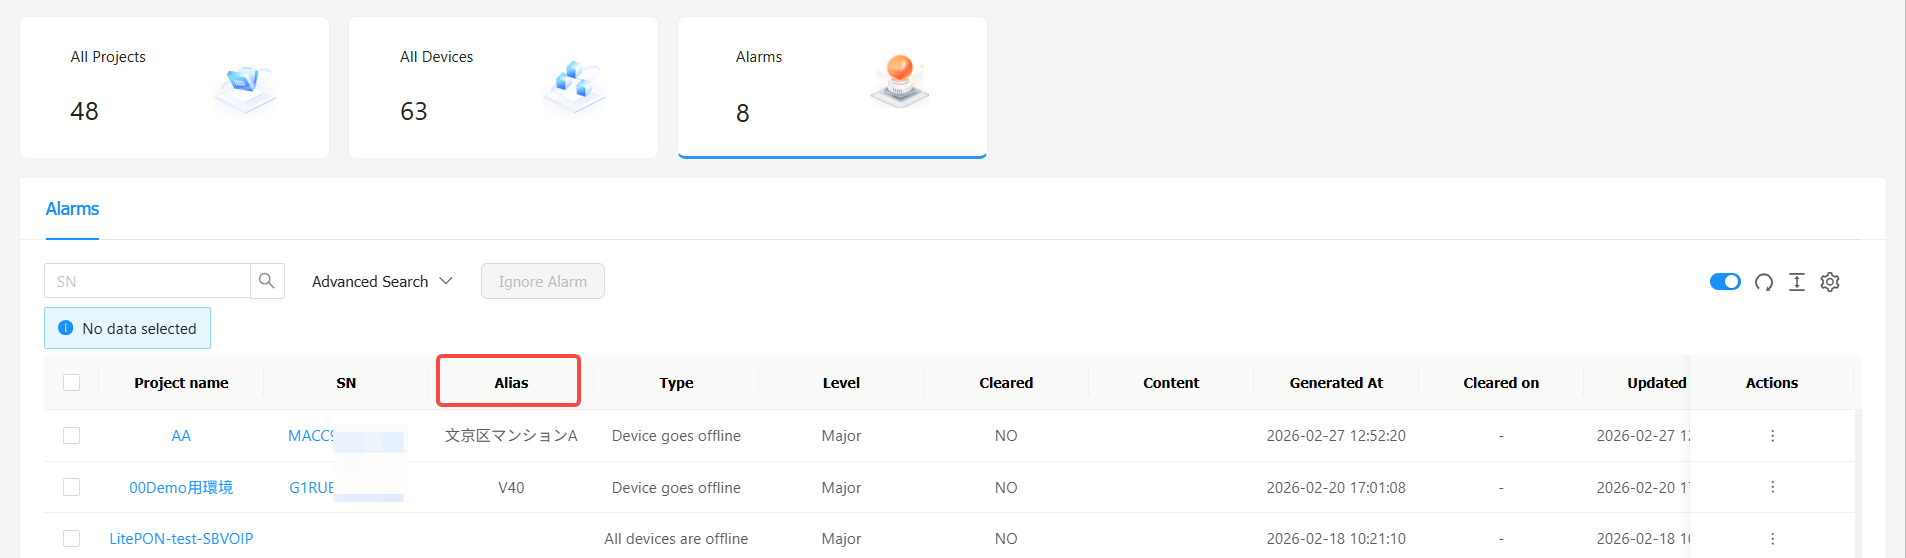Screen dimensions: 1906x558
Task: Expand the Advanced Search dropdown
Action: (382, 282)
